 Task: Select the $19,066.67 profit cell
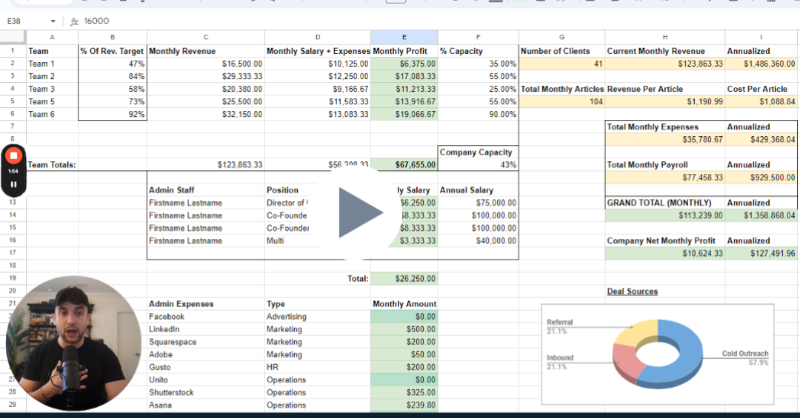point(404,114)
